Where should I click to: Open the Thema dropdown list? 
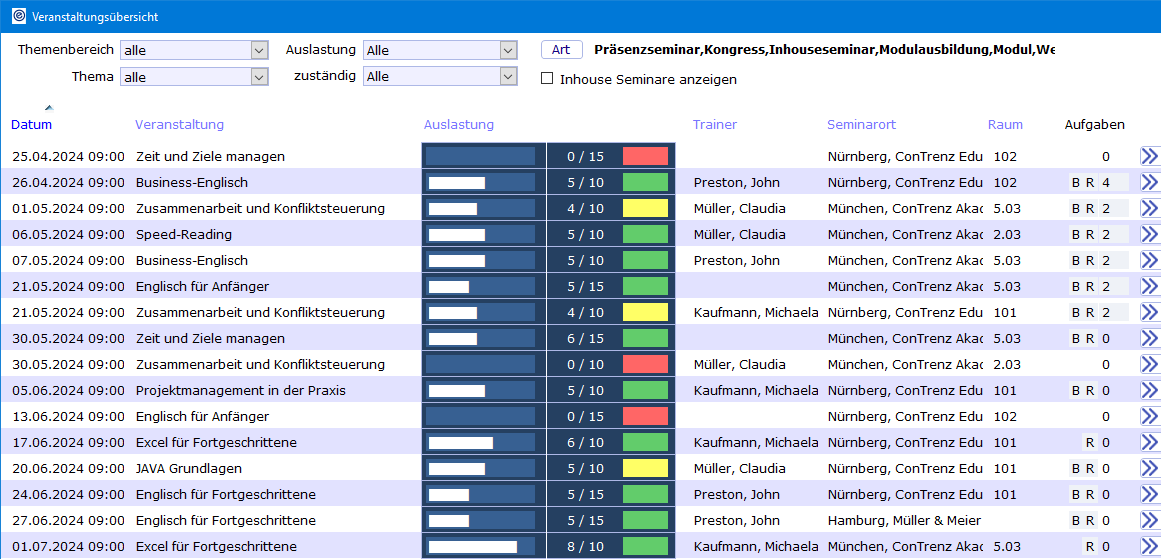[x=259, y=77]
